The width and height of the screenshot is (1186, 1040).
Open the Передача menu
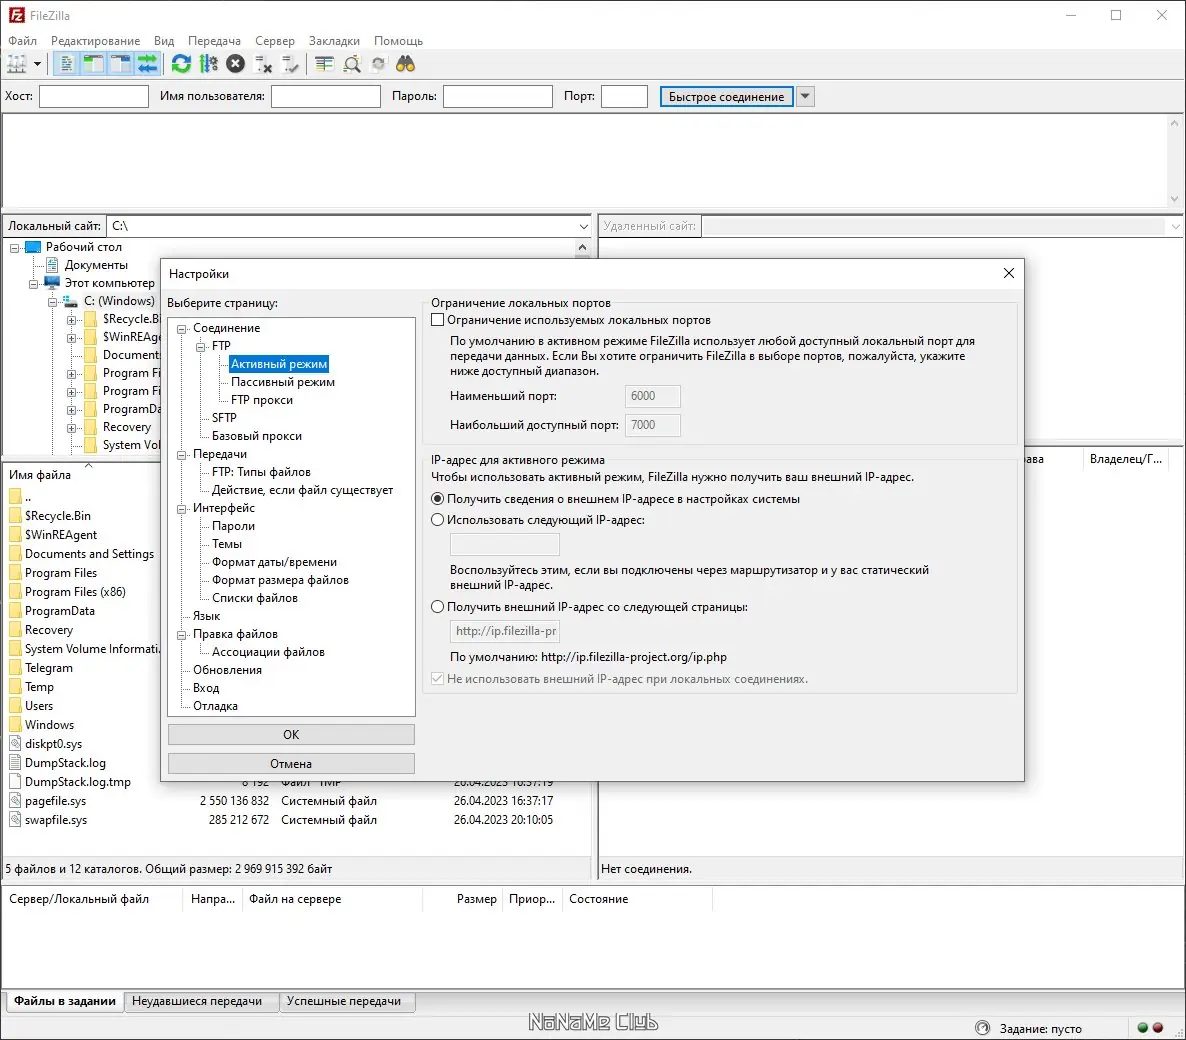(214, 41)
